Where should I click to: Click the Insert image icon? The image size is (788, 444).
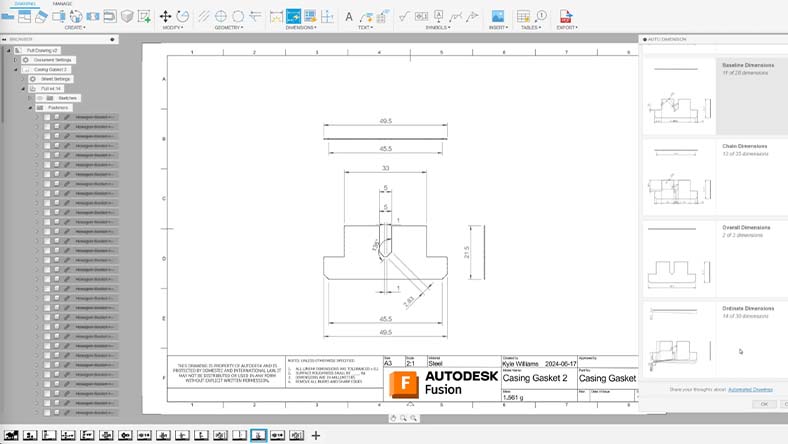click(x=497, y=17)
